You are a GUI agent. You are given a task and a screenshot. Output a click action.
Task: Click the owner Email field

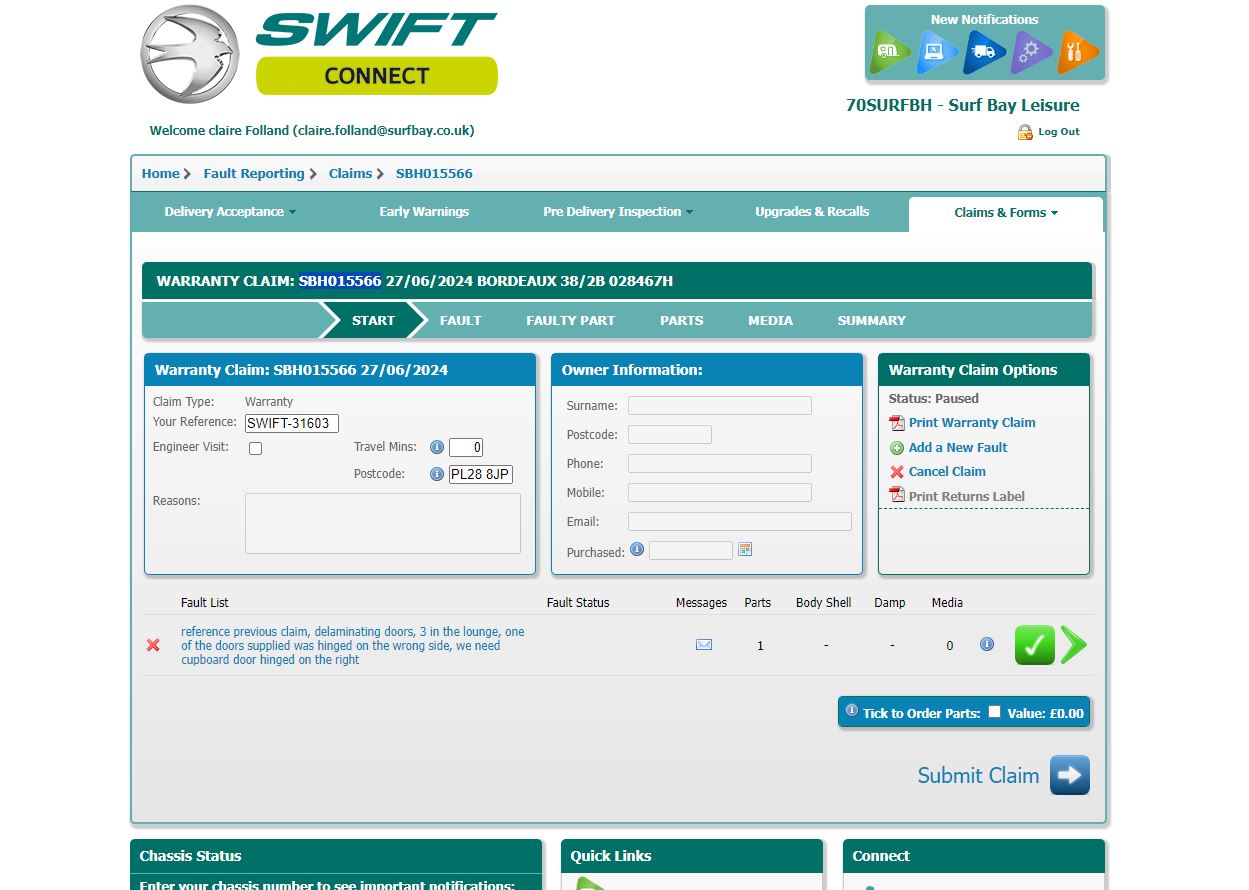click(740, 522)
